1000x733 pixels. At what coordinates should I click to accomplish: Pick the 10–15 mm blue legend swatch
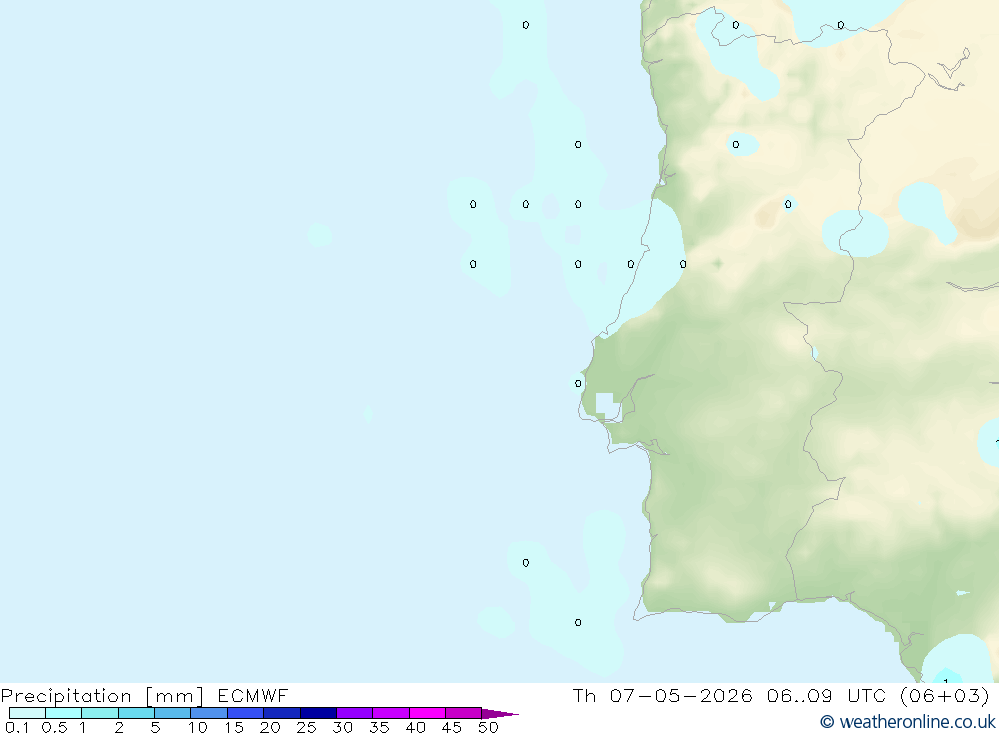(x=209, y=713)
